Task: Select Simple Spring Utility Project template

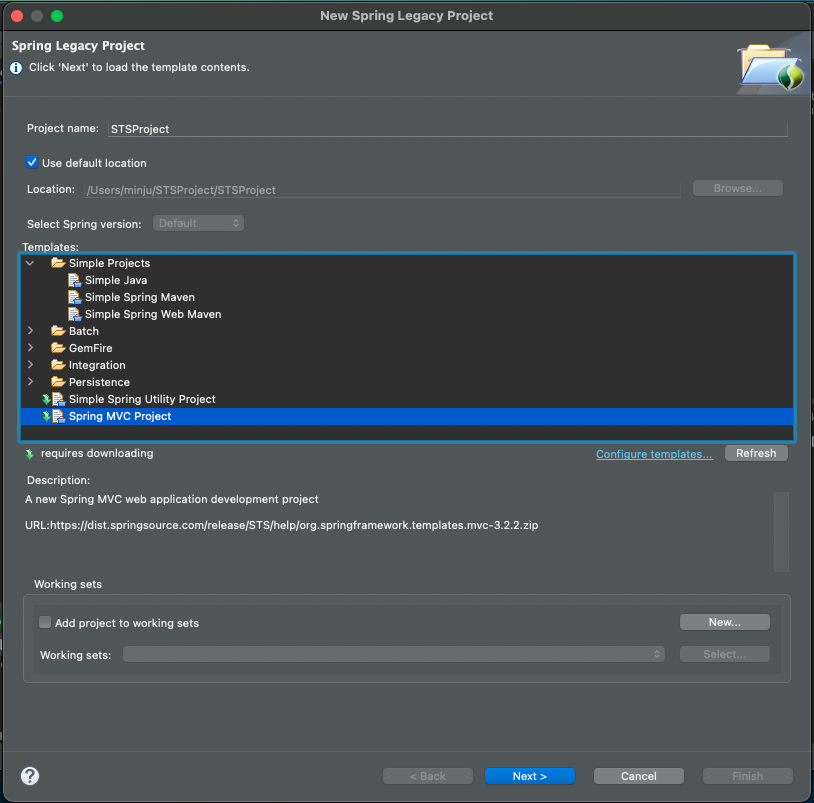Action: (x=142, y=399)
